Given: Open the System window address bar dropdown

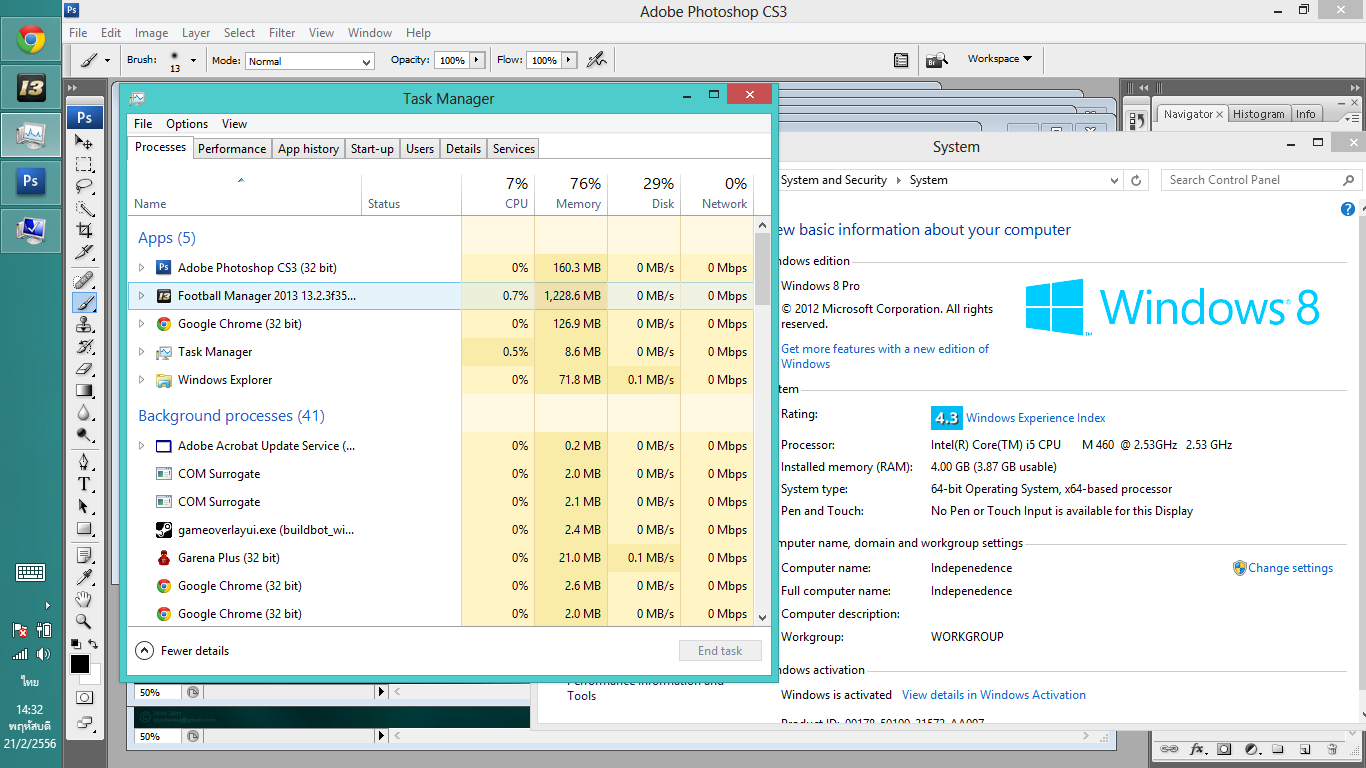Looking at the screenshot, I should coord(1114,181).
